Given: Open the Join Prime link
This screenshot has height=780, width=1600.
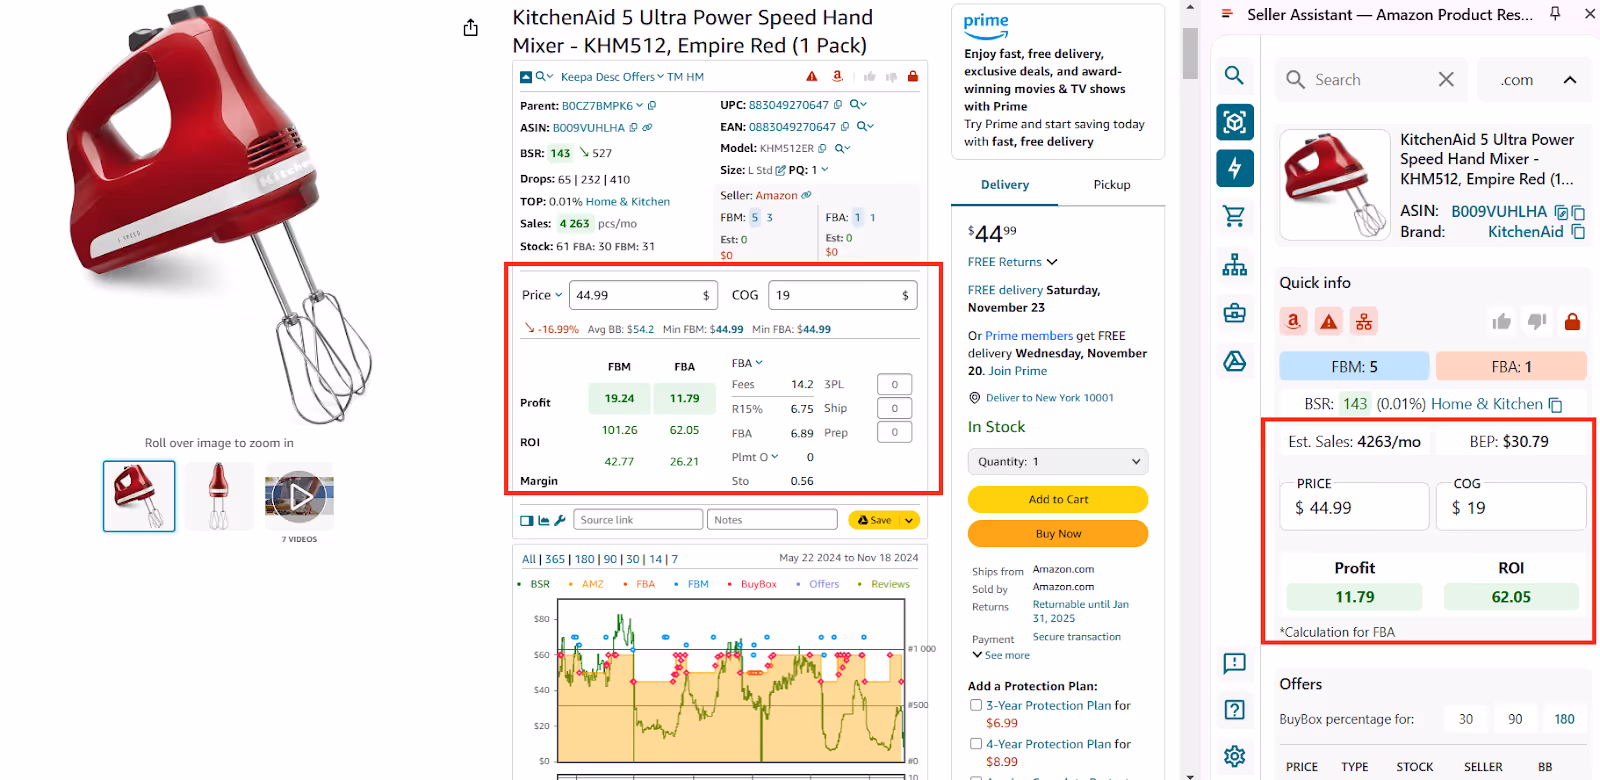Looking at the screenshot, I should (1018, 371).
